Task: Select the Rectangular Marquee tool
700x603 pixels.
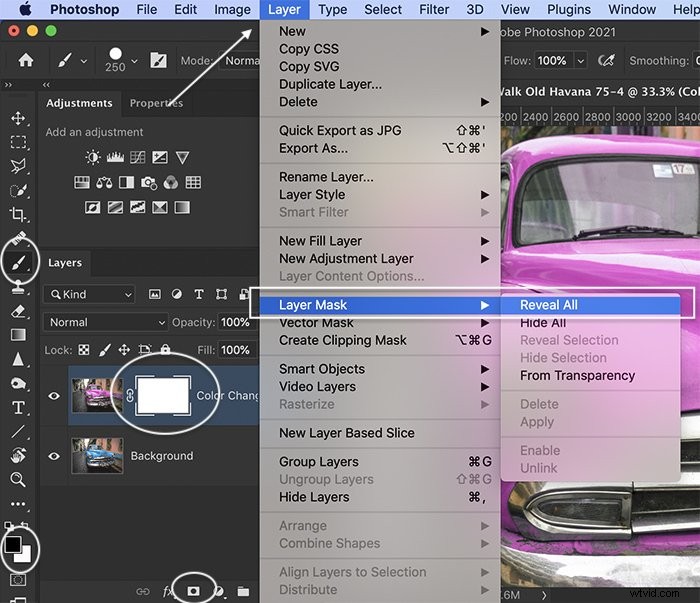Action: pyautogui.click(x=18, y=142)
